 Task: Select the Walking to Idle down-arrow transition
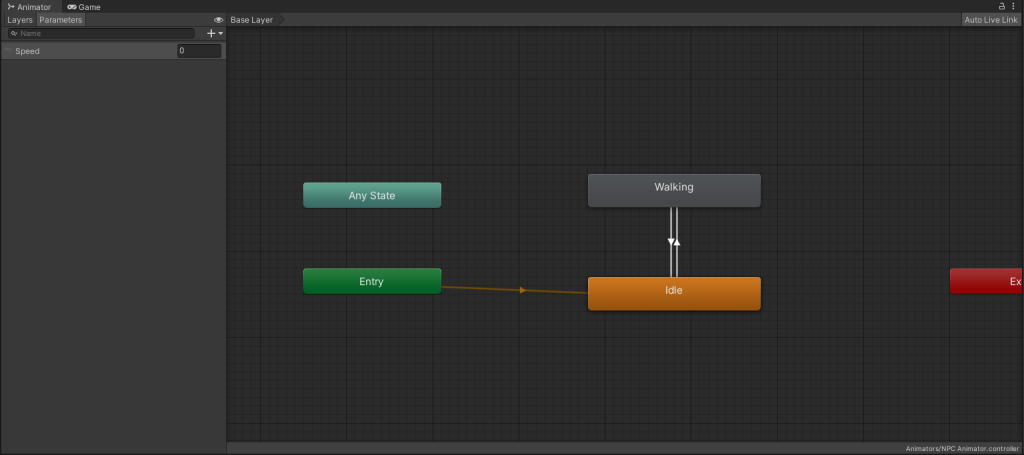[x=671, y=242]
